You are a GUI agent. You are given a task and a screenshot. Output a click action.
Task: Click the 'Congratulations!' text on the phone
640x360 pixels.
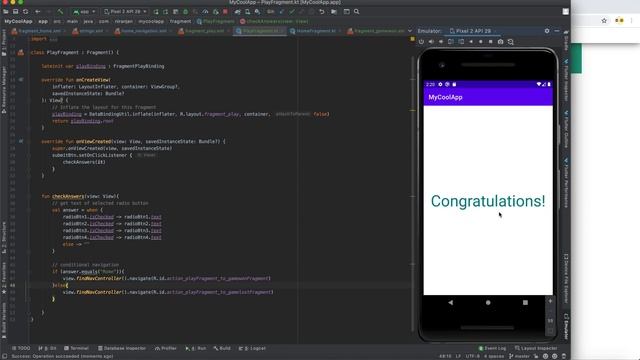point(488,201)
